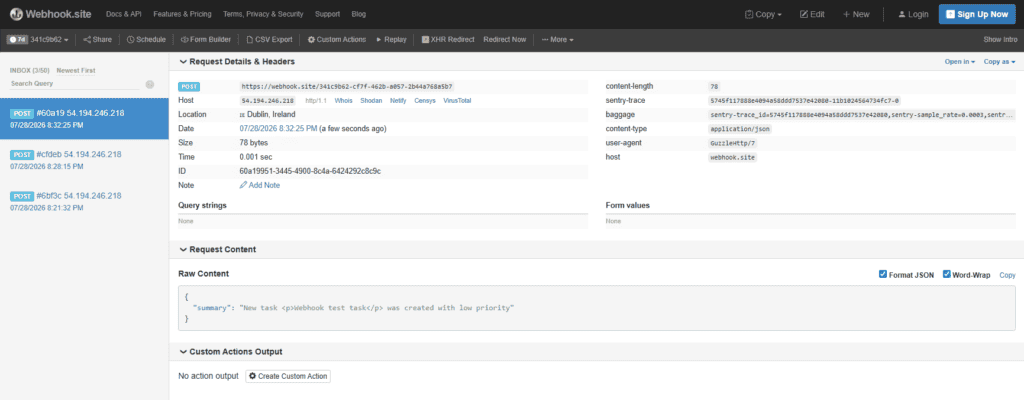Toggle the Format JSON checkbox

(883, 275)
